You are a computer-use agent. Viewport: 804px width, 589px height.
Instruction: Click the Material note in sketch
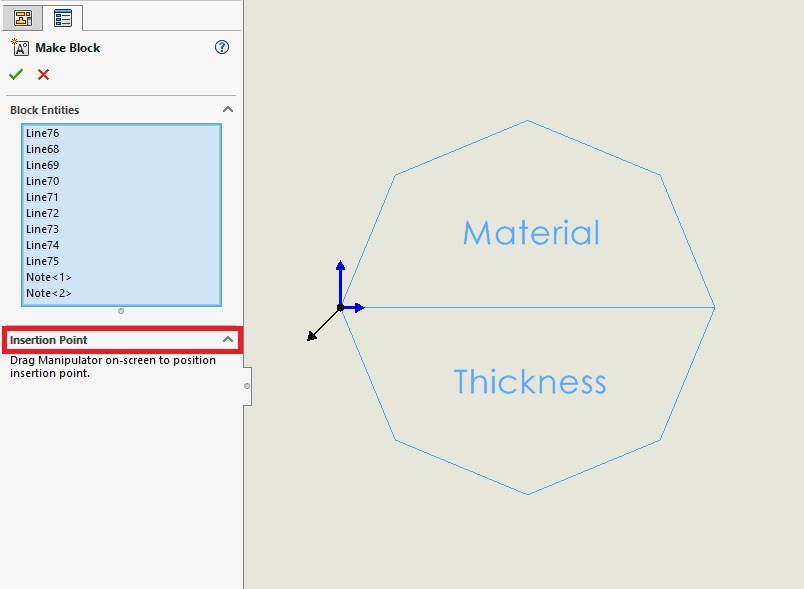[531, 233]
